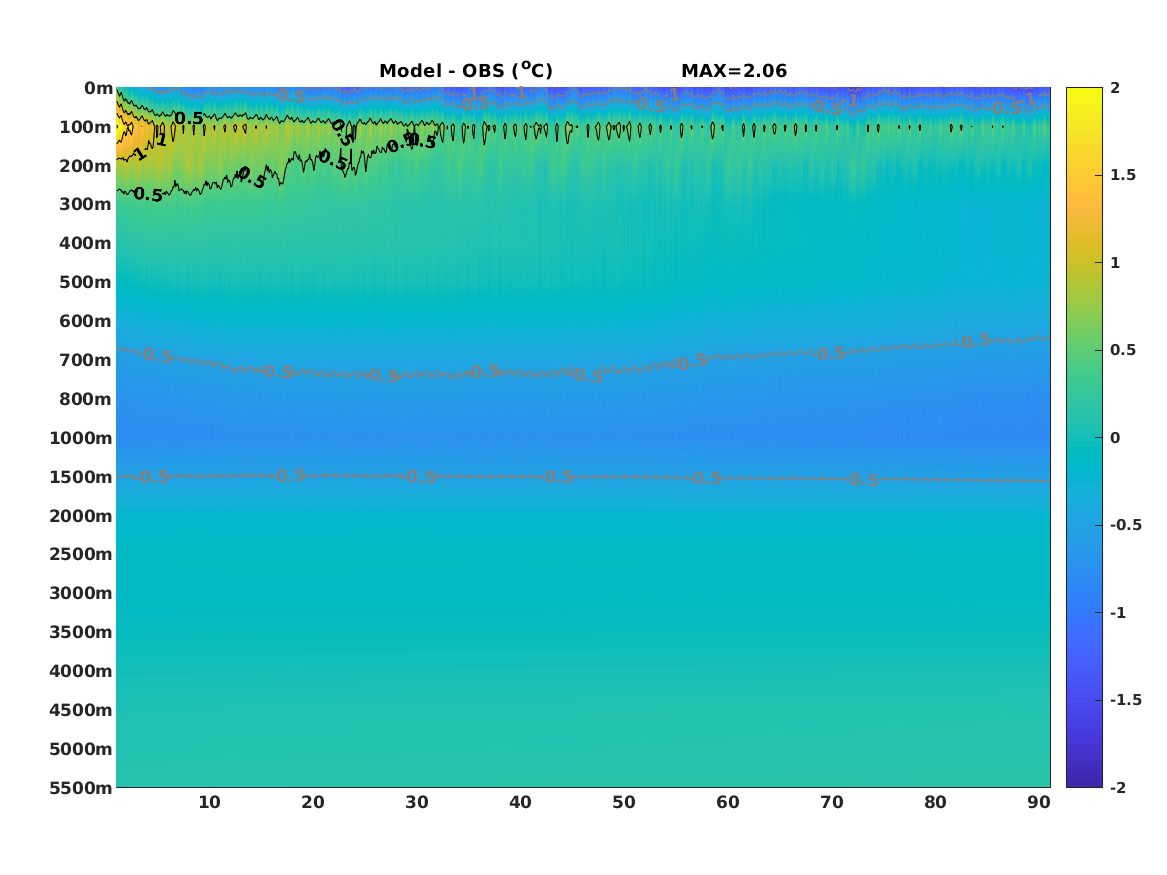Click the '5500m' depth axis label
Viewport: 1167px width, 875px height.
[x=81, y=788]
